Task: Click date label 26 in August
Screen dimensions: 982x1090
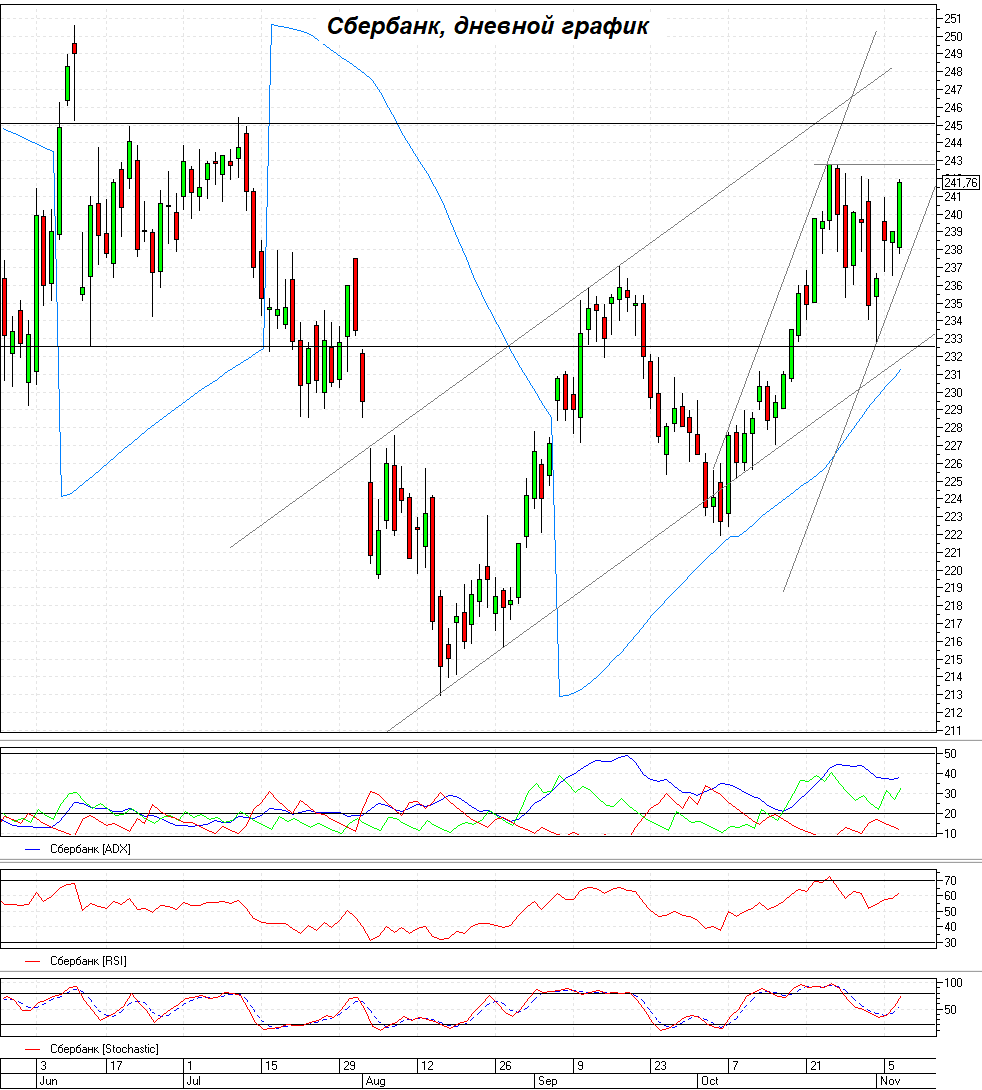Action: pyautogui.click(x=505, y=1066)
